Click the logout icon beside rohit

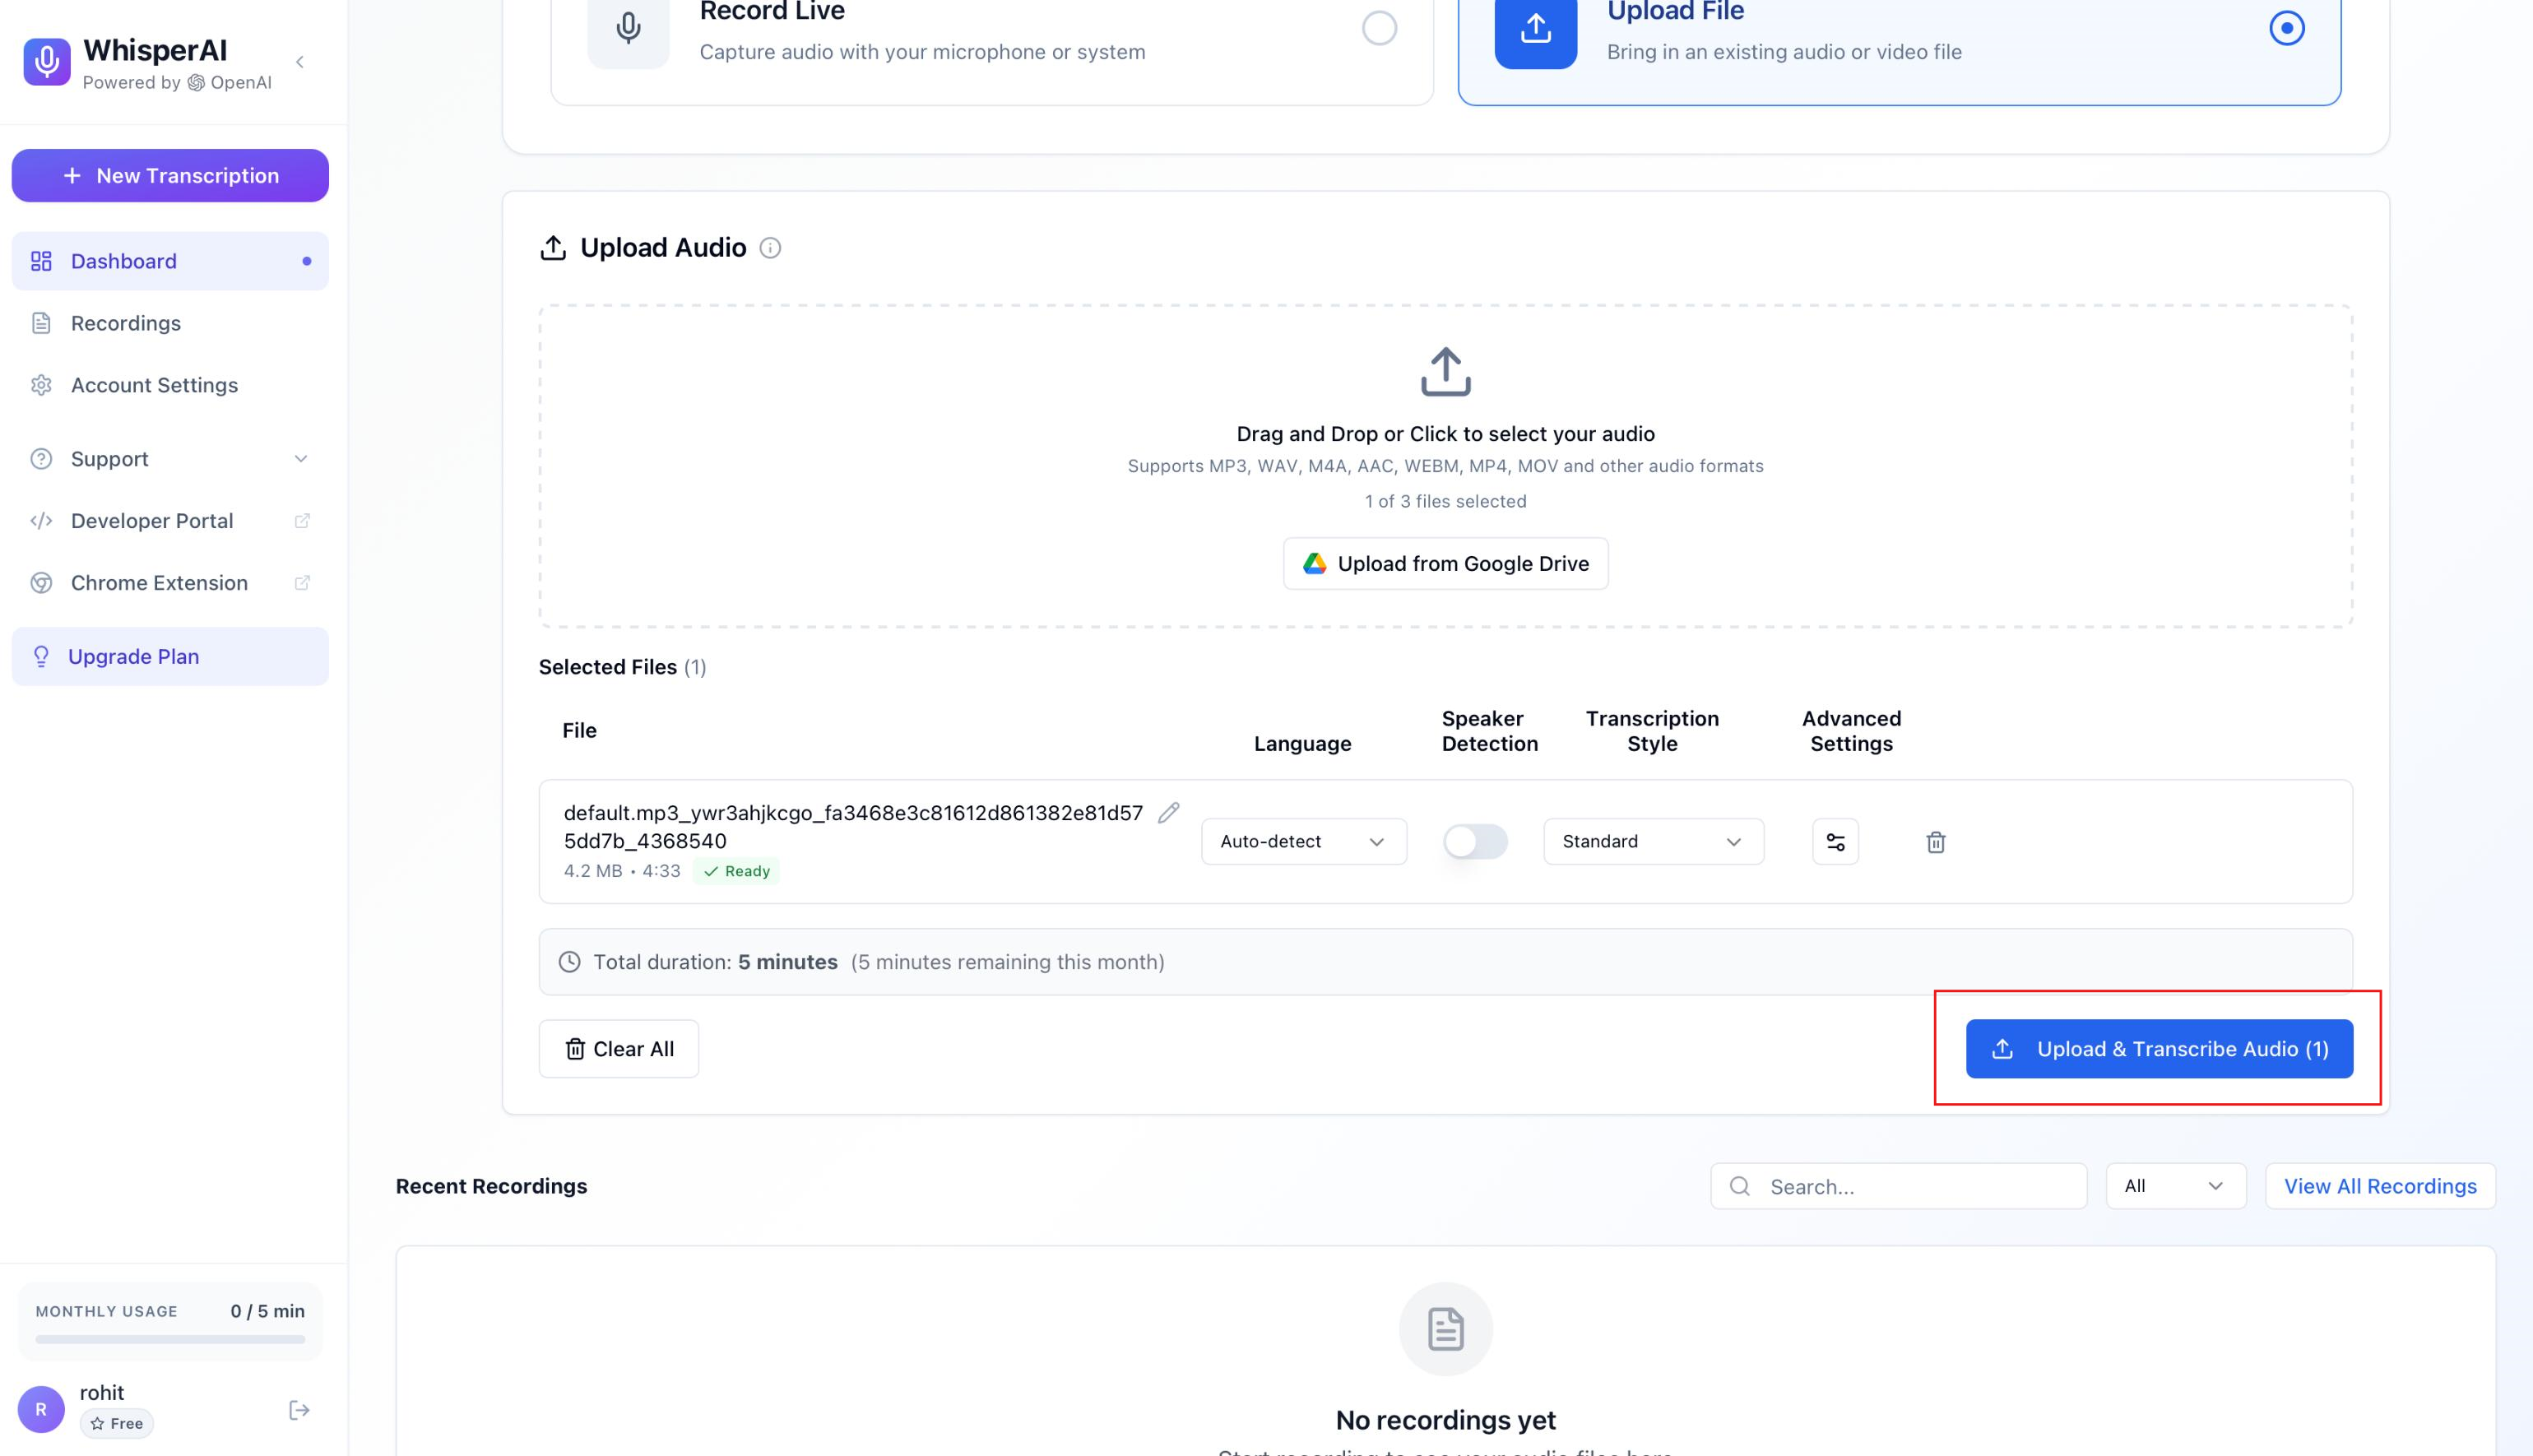pyautogui.click(x=299, y=1410)
